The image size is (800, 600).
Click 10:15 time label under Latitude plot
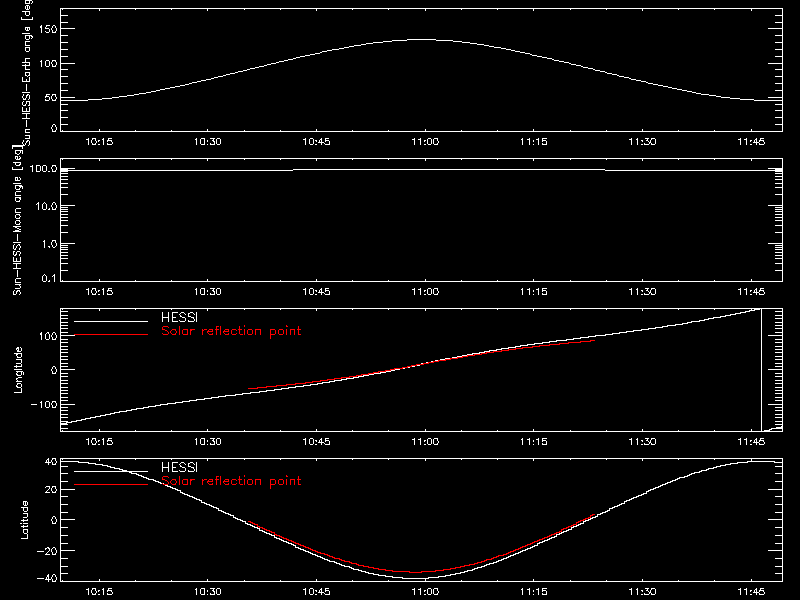pos(99,592)
